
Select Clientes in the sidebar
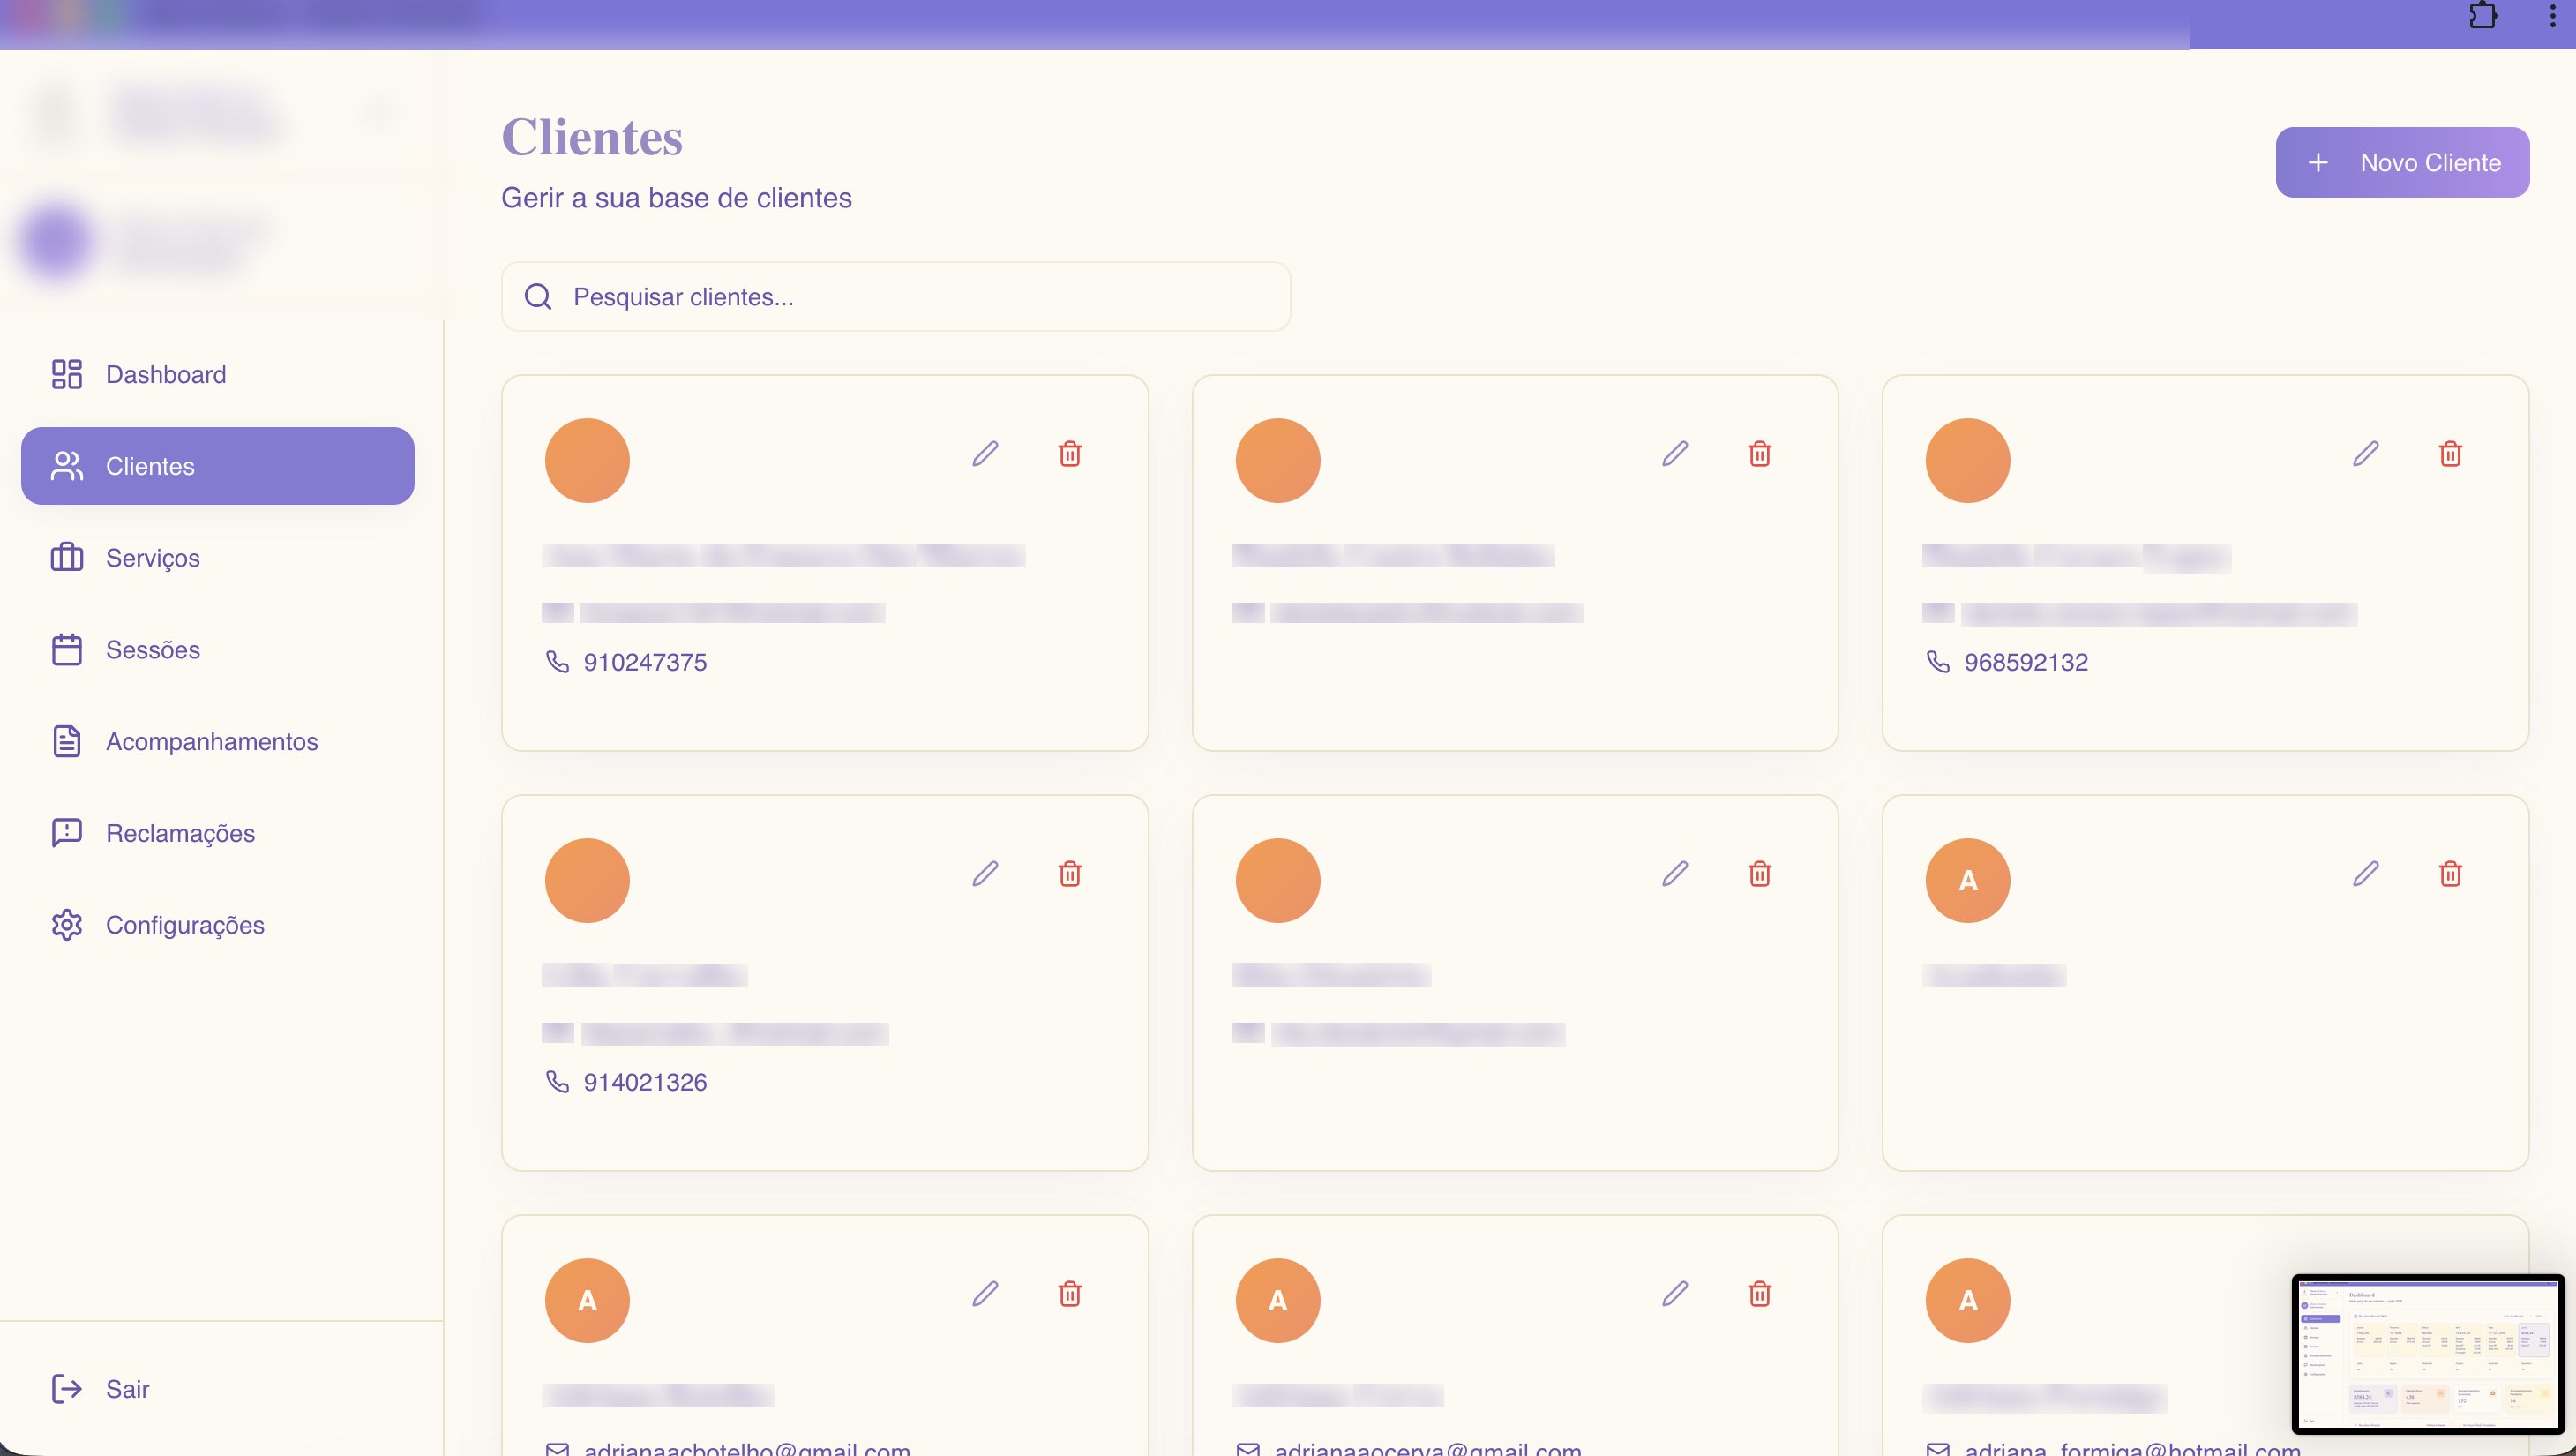(x=217, y=466)
